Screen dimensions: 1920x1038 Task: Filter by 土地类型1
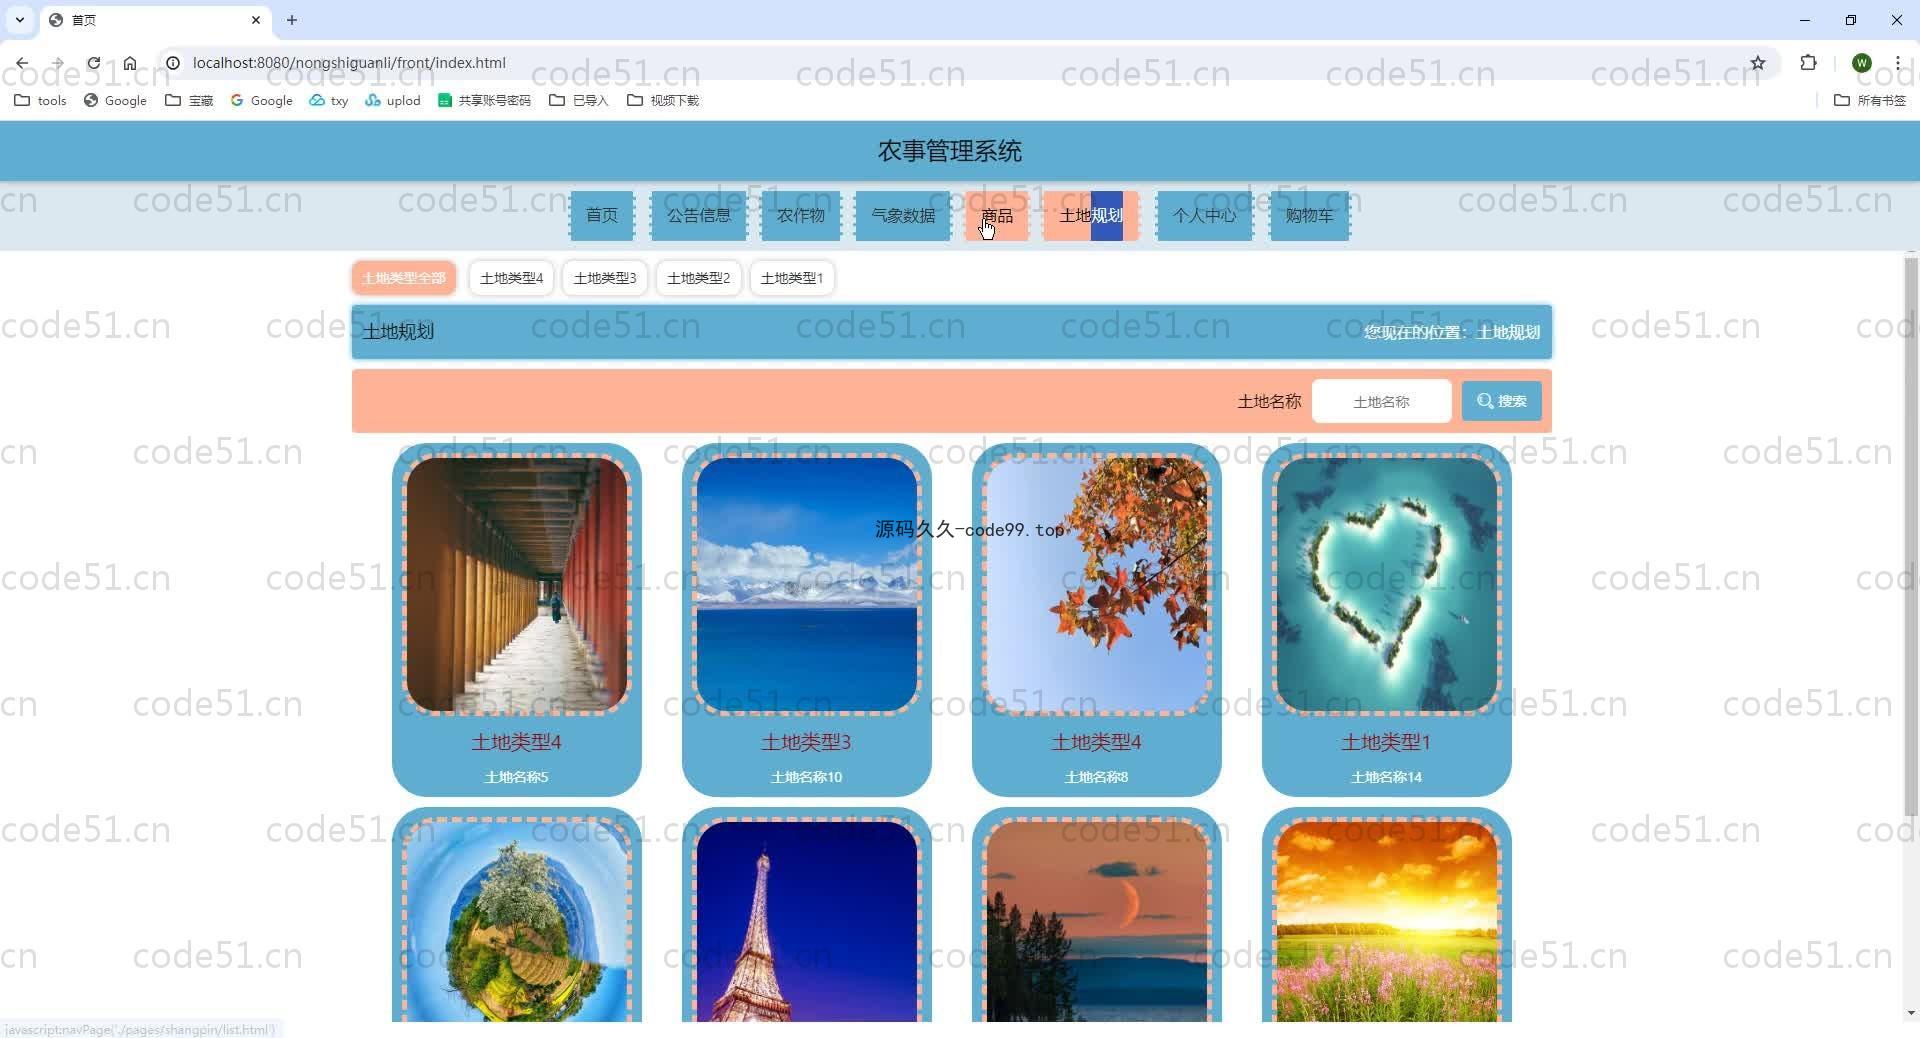pyautogui.click(x=792, y=278)
